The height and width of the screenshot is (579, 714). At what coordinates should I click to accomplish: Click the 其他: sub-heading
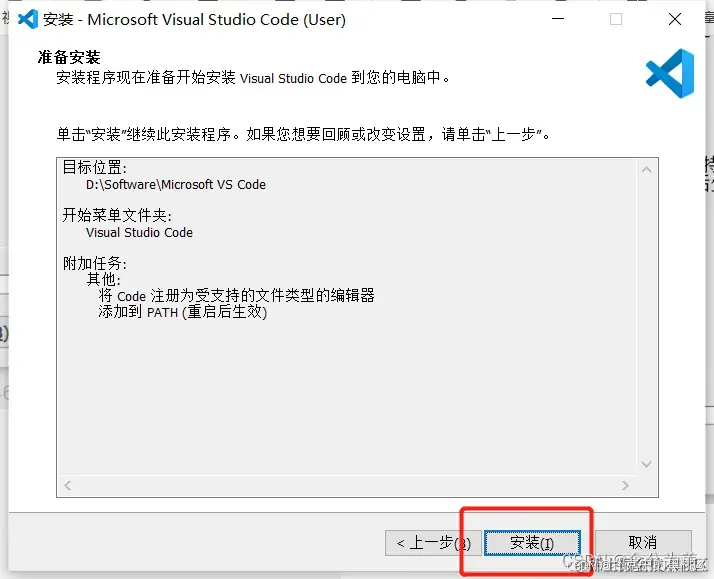(x=103, y=279)
